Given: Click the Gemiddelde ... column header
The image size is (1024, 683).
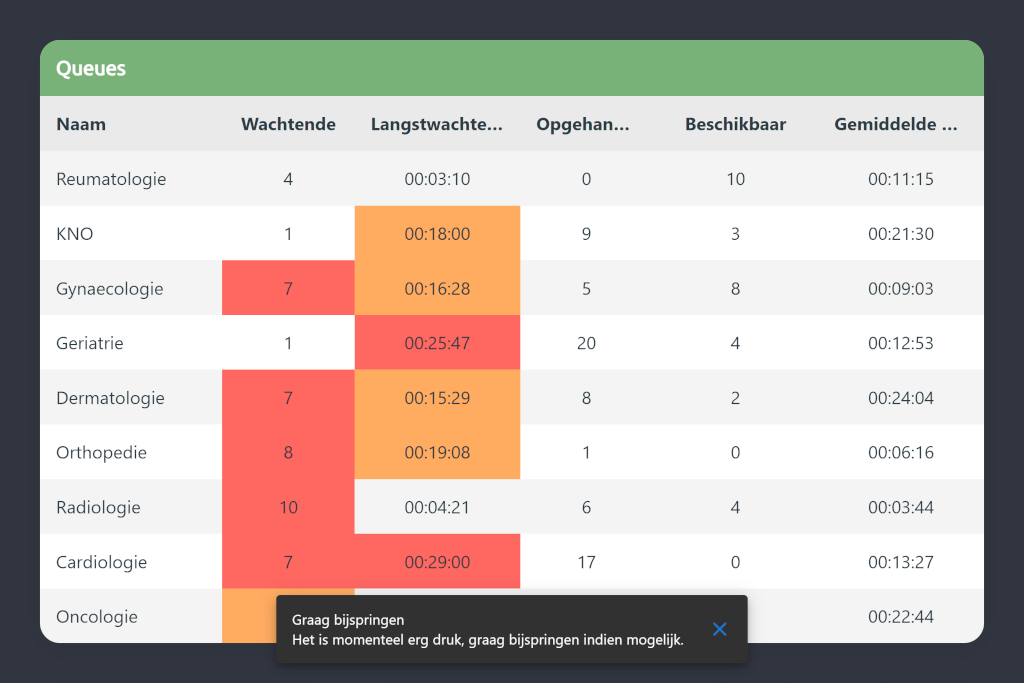Looking at the screenshot, I should 896,124.
